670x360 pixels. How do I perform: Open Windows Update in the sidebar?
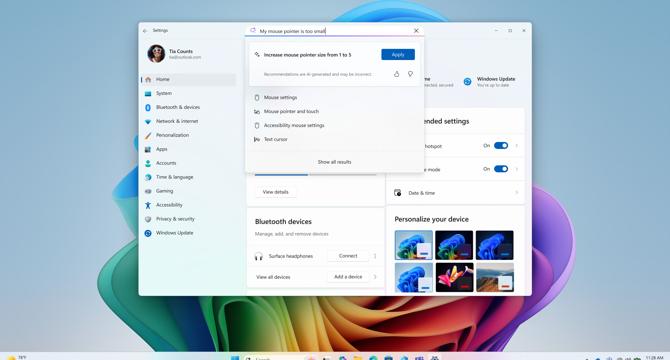pos(188,233)
